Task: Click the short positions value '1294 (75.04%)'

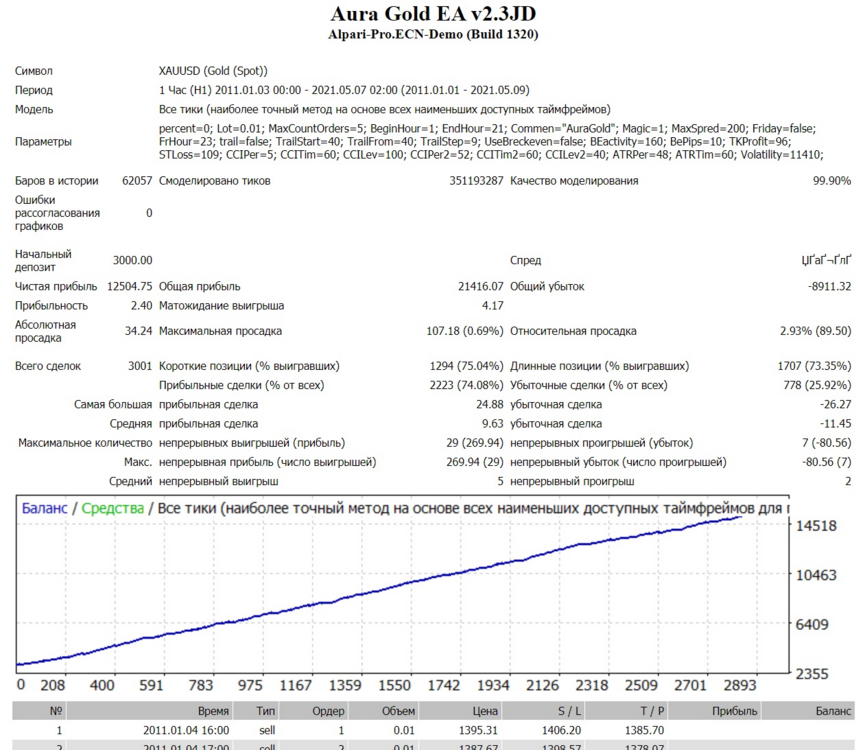Action: coord(466,366)
